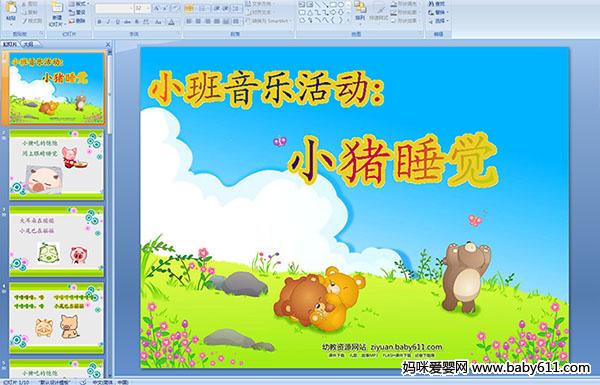
Task: Toggle strikethrough text formatting
Action: [127, 22]
